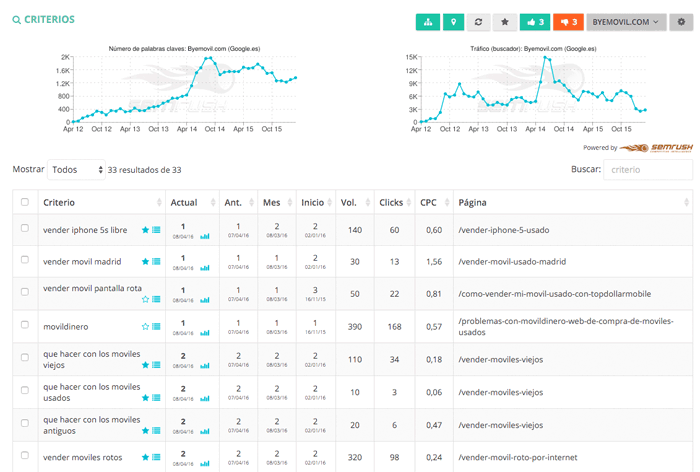Open page link /vender-iphone-5-usado
700x472 pixels.
coord(504,230)
